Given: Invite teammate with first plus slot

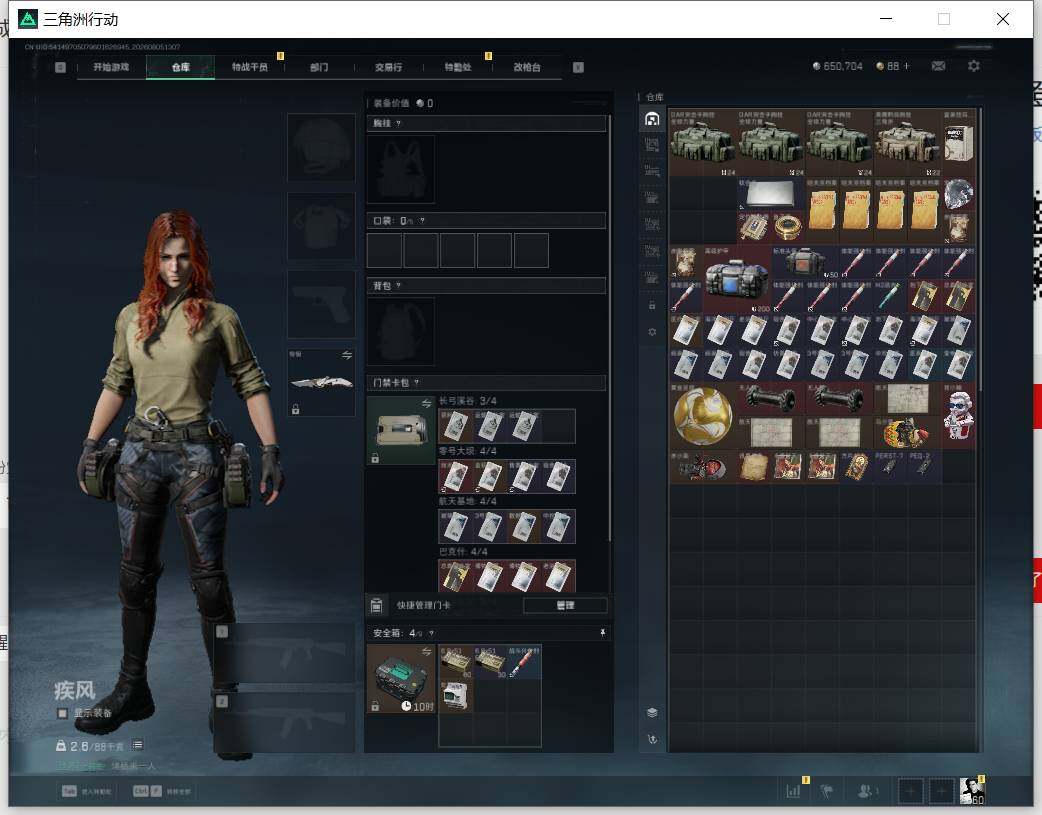Looking at the screenshot, I should point(910,791).
